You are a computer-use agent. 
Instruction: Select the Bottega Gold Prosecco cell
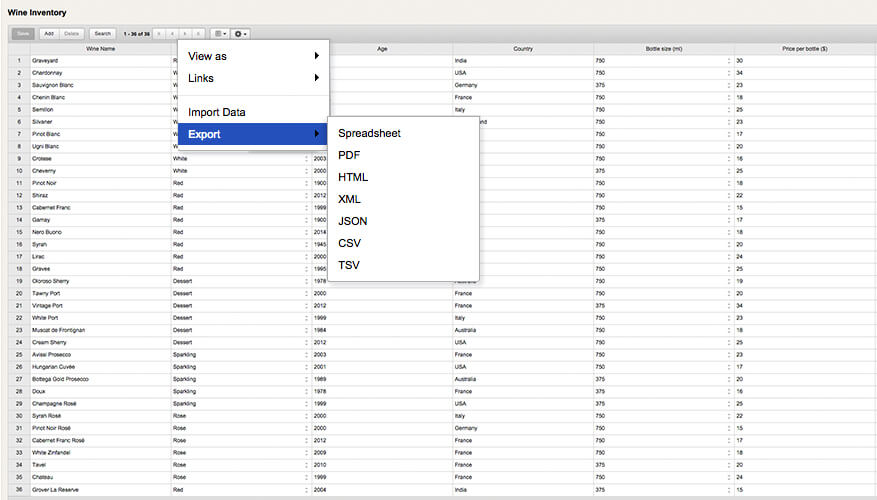point(101,379)
